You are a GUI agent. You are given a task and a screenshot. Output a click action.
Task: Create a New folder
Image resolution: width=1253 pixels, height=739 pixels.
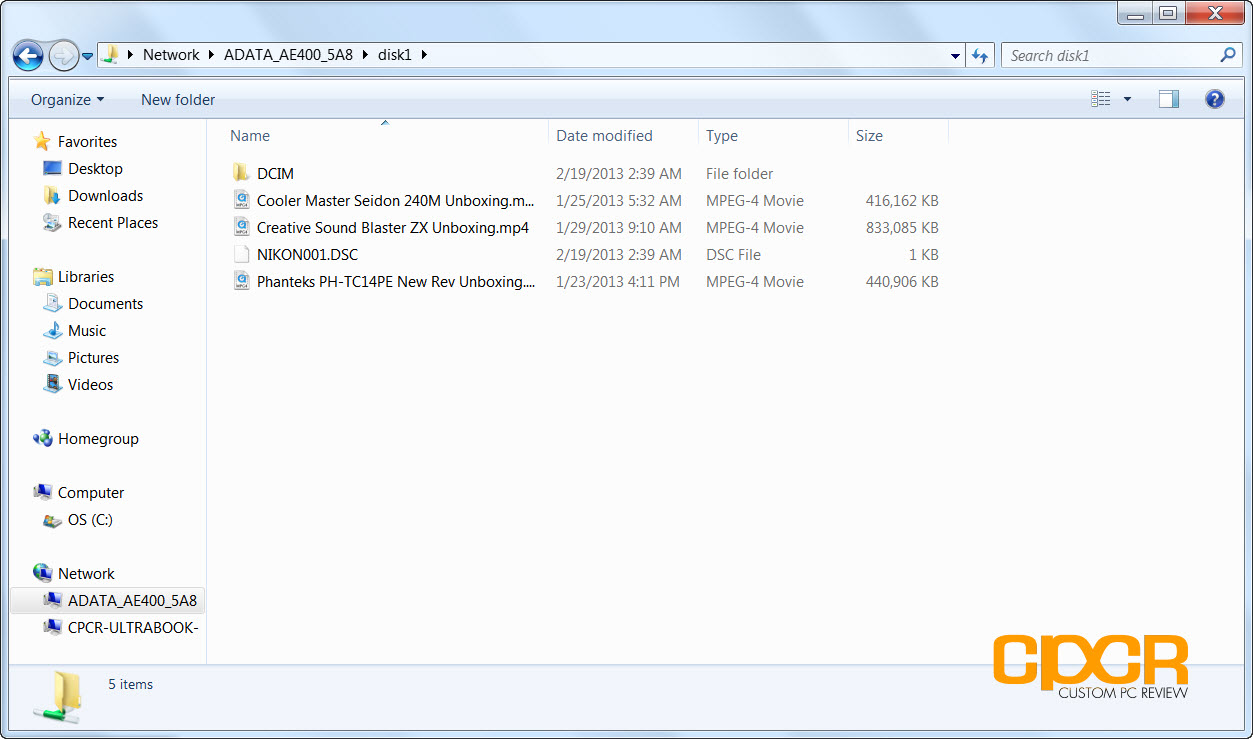click(178, 99)
